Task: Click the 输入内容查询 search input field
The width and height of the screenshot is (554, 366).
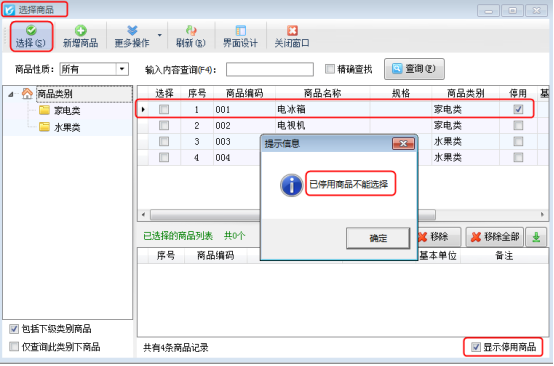Action: pos(270,69)
